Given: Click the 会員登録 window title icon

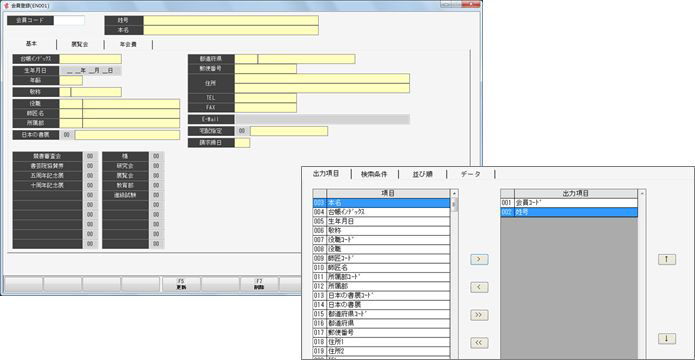Looking at the screenshot, I should pyautogui.click(x=6, y=6).
